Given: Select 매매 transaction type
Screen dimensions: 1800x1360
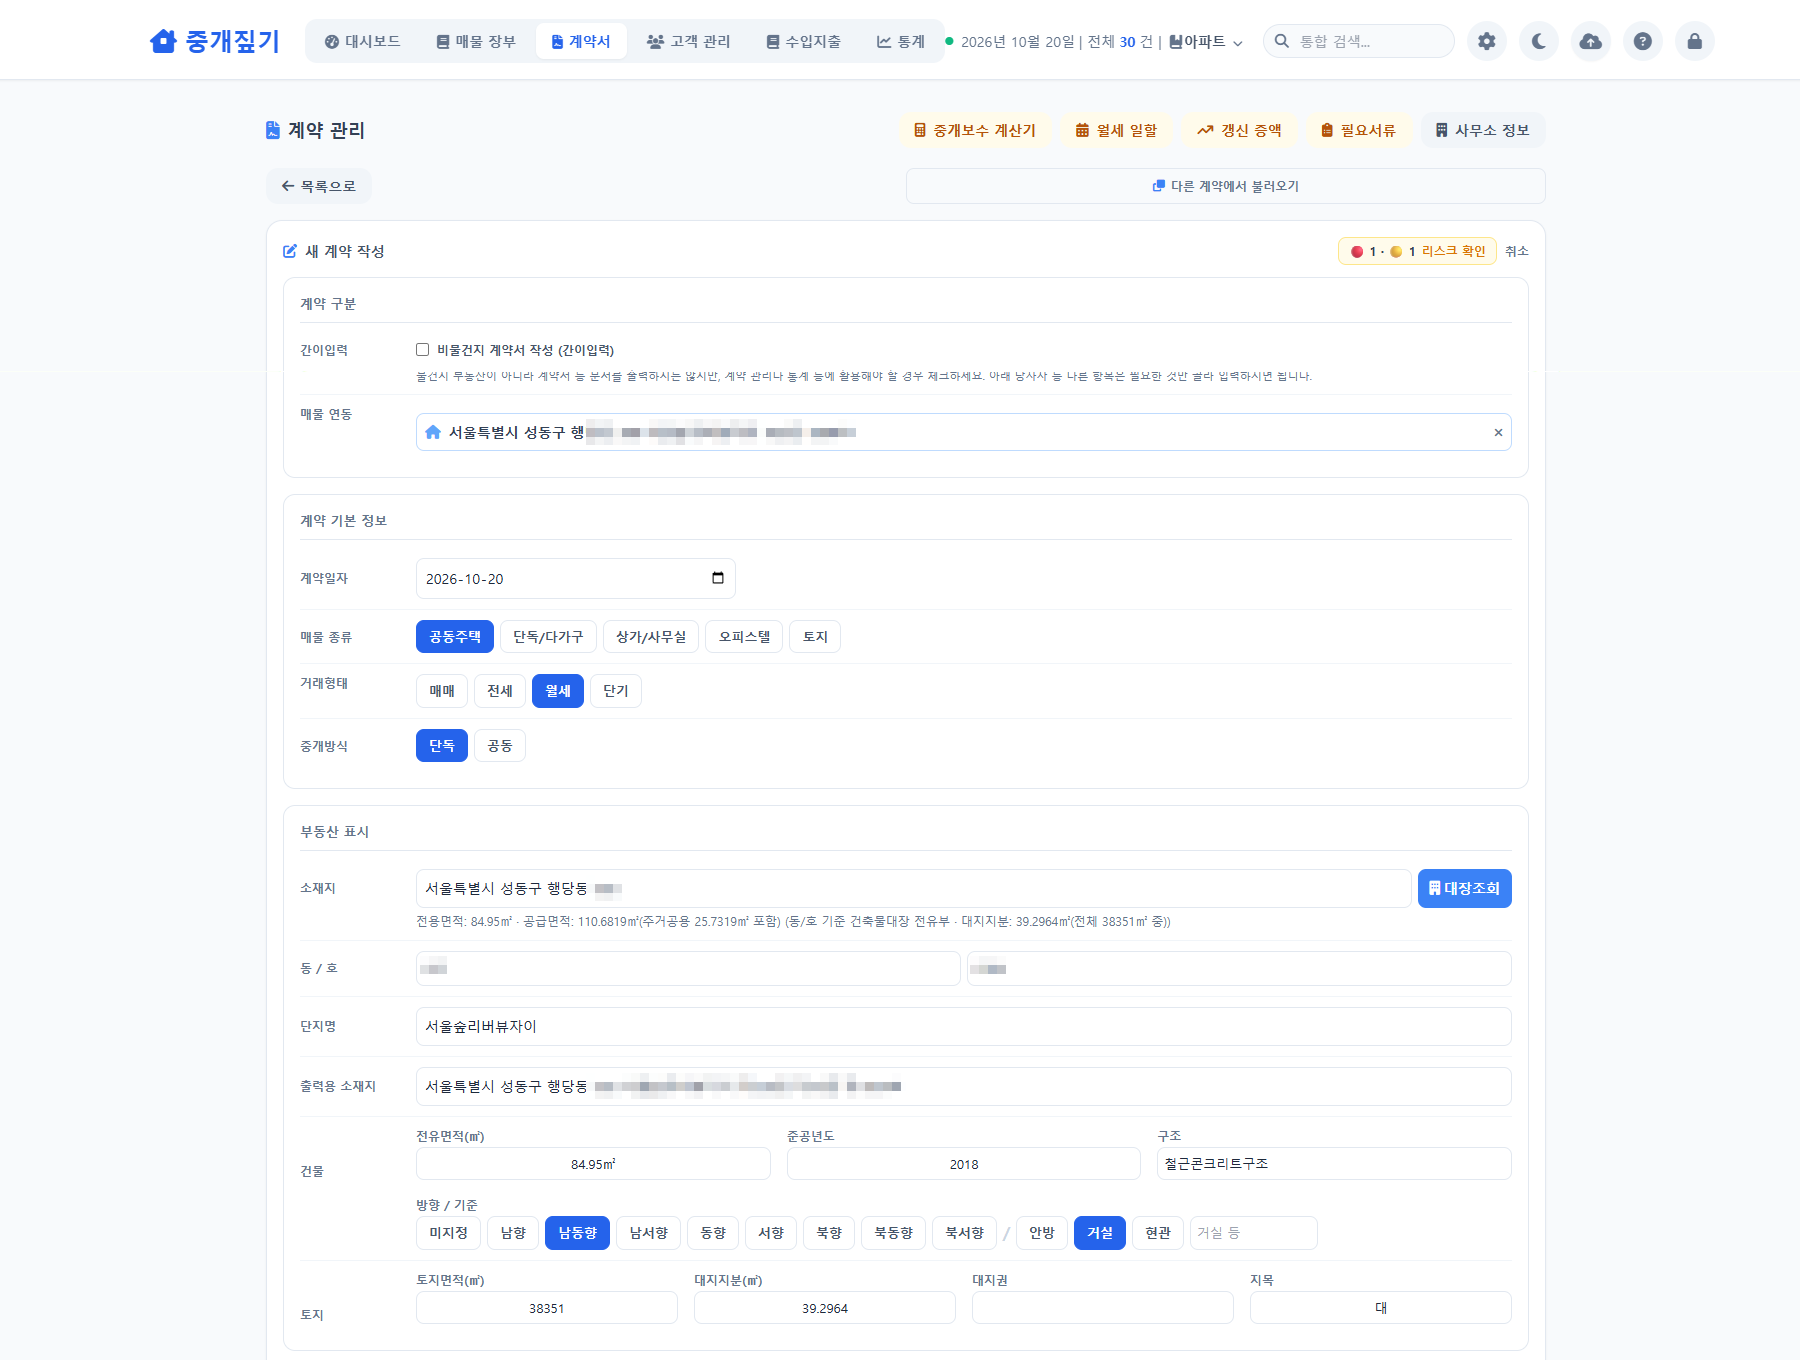Looking at the screenshot, I should click(x=442, y=691).
